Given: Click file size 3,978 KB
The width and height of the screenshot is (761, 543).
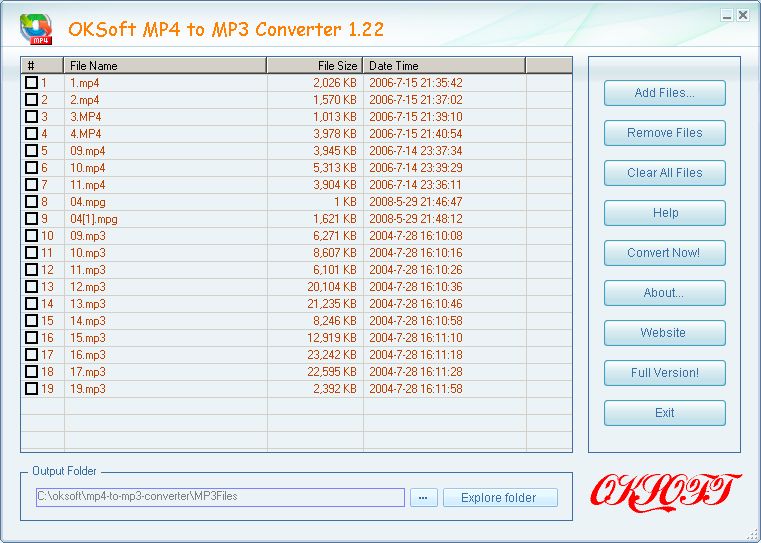Looking at the screenshot, I should coord(335,134).
